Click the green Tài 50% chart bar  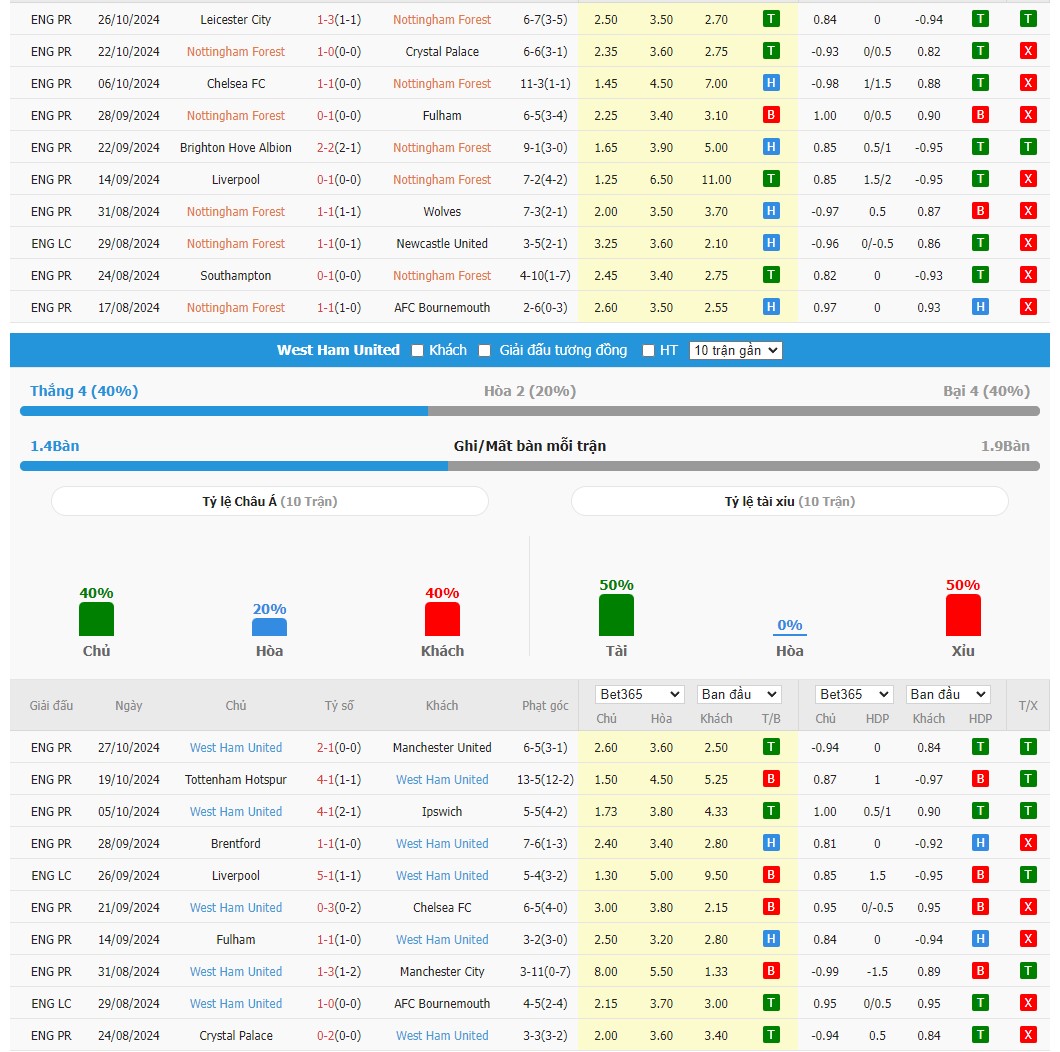tap(616, 615)
